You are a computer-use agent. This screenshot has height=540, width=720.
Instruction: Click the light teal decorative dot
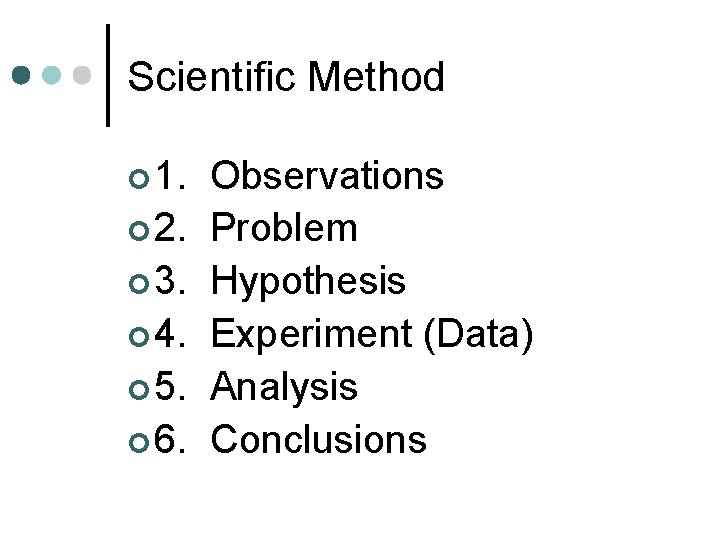click(54, 76)
